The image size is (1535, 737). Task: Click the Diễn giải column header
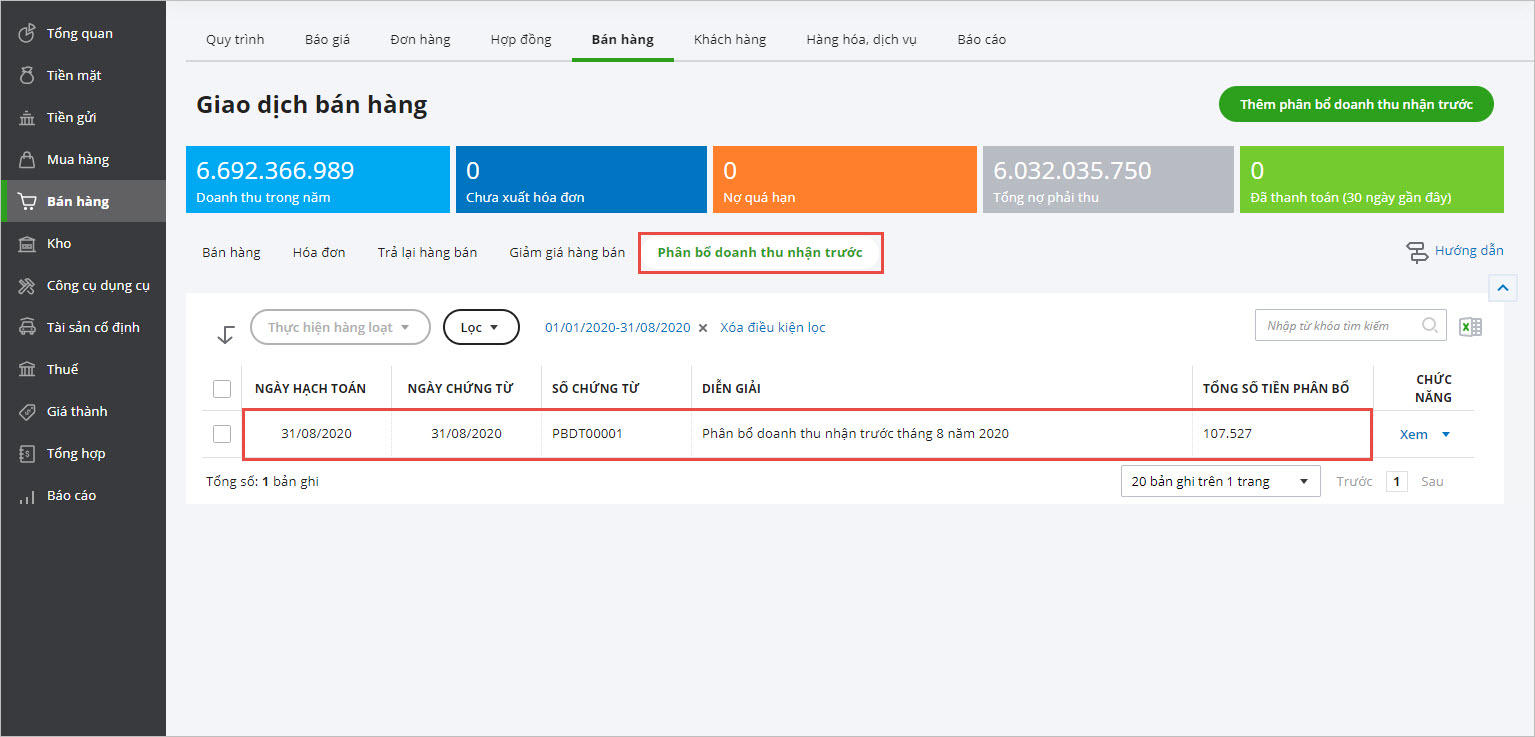731,389
